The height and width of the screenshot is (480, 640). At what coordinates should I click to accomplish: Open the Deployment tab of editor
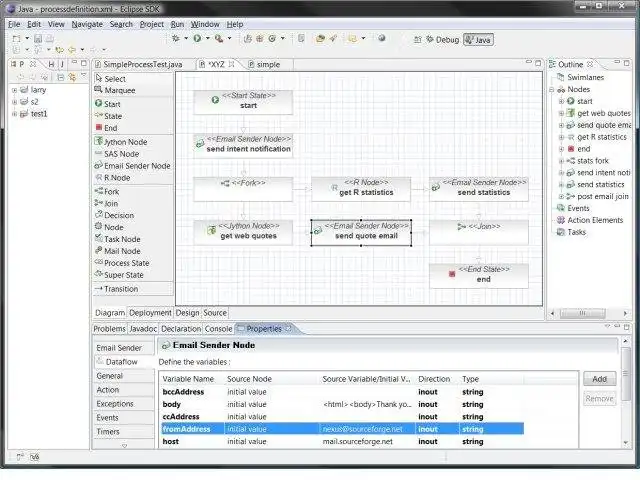(150, 313)
